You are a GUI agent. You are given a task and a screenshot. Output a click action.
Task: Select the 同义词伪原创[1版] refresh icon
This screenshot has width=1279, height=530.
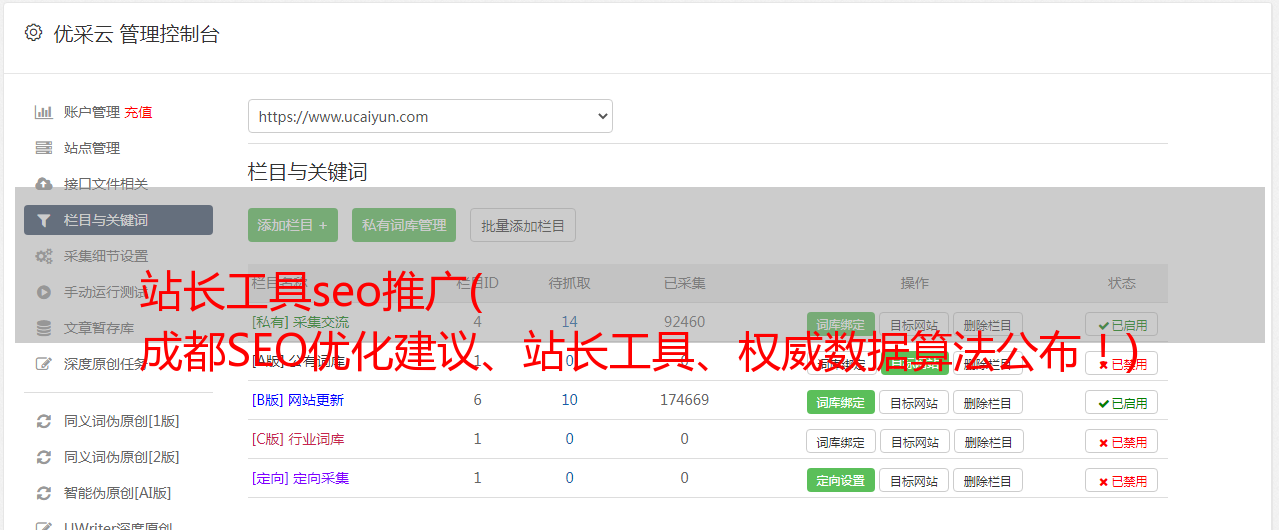[44, 421]
